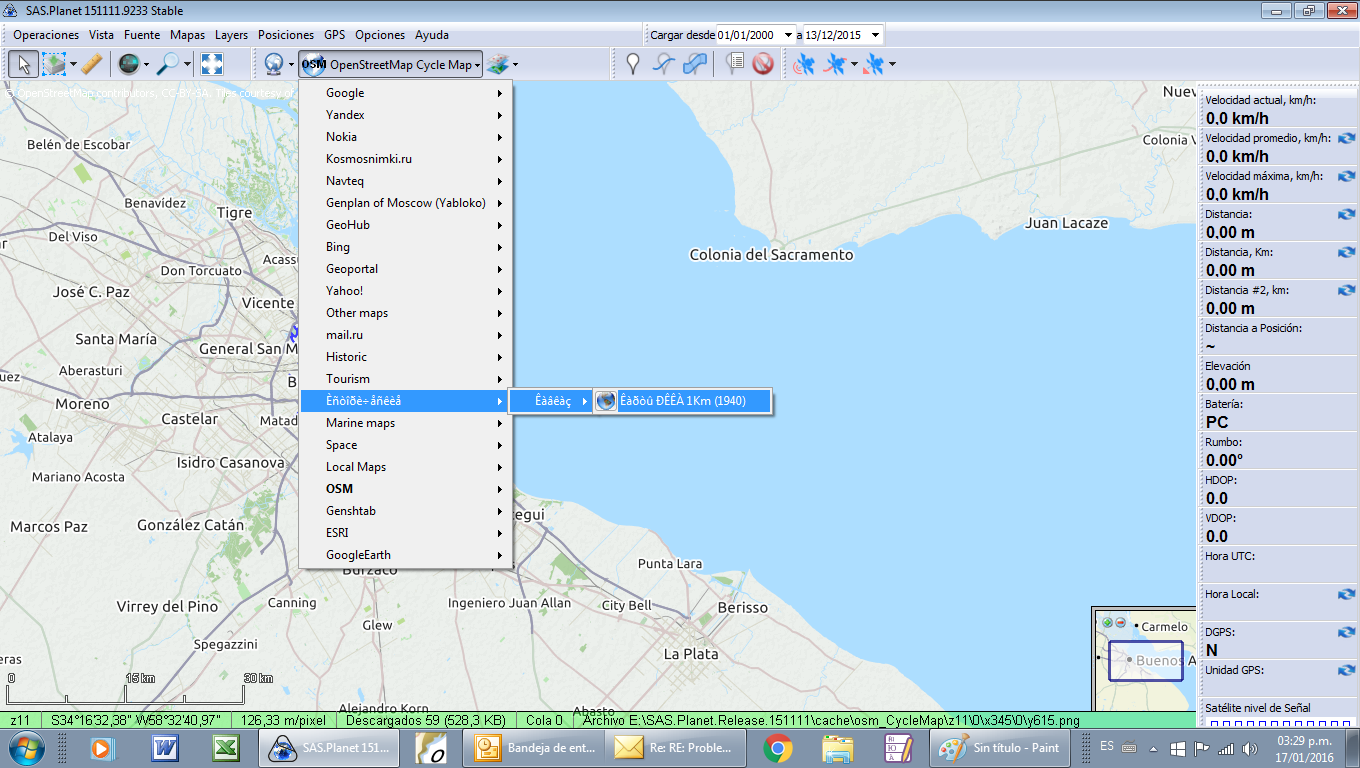The image size is (1360, 768).
Task: Click the add placemark pin icon
Action: (x=632, y=64)
